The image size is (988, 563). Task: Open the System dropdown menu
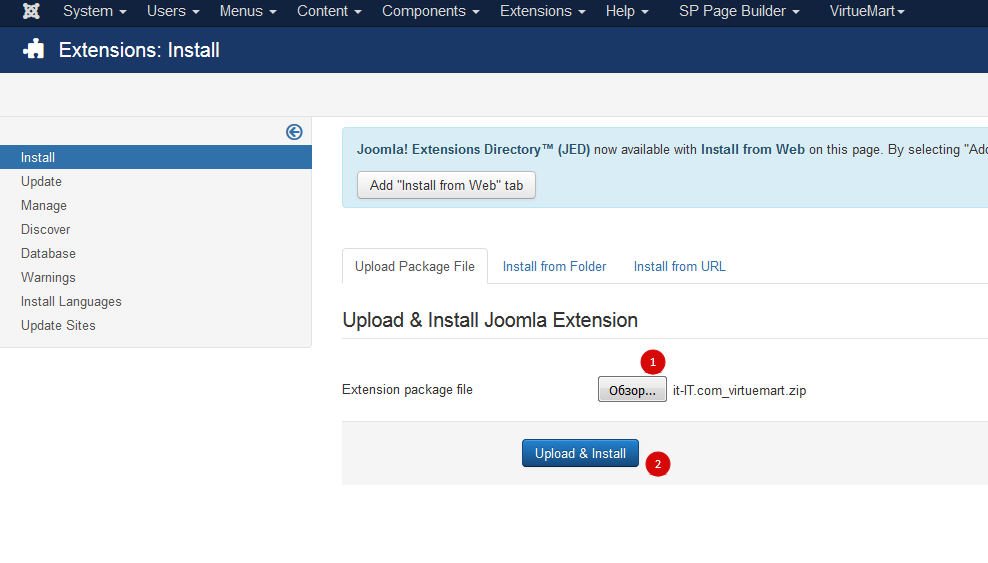pos(94,11)
